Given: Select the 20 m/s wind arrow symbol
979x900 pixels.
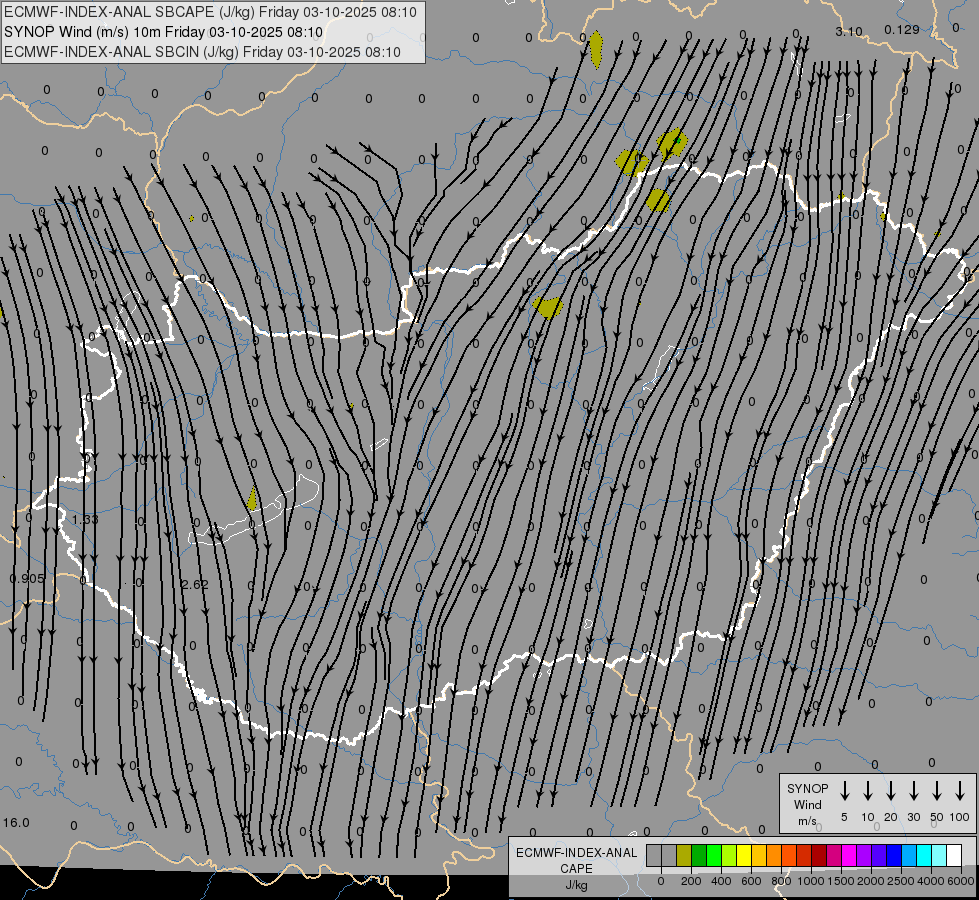Looking at the screenshot, I should click(x=891, y=791).
